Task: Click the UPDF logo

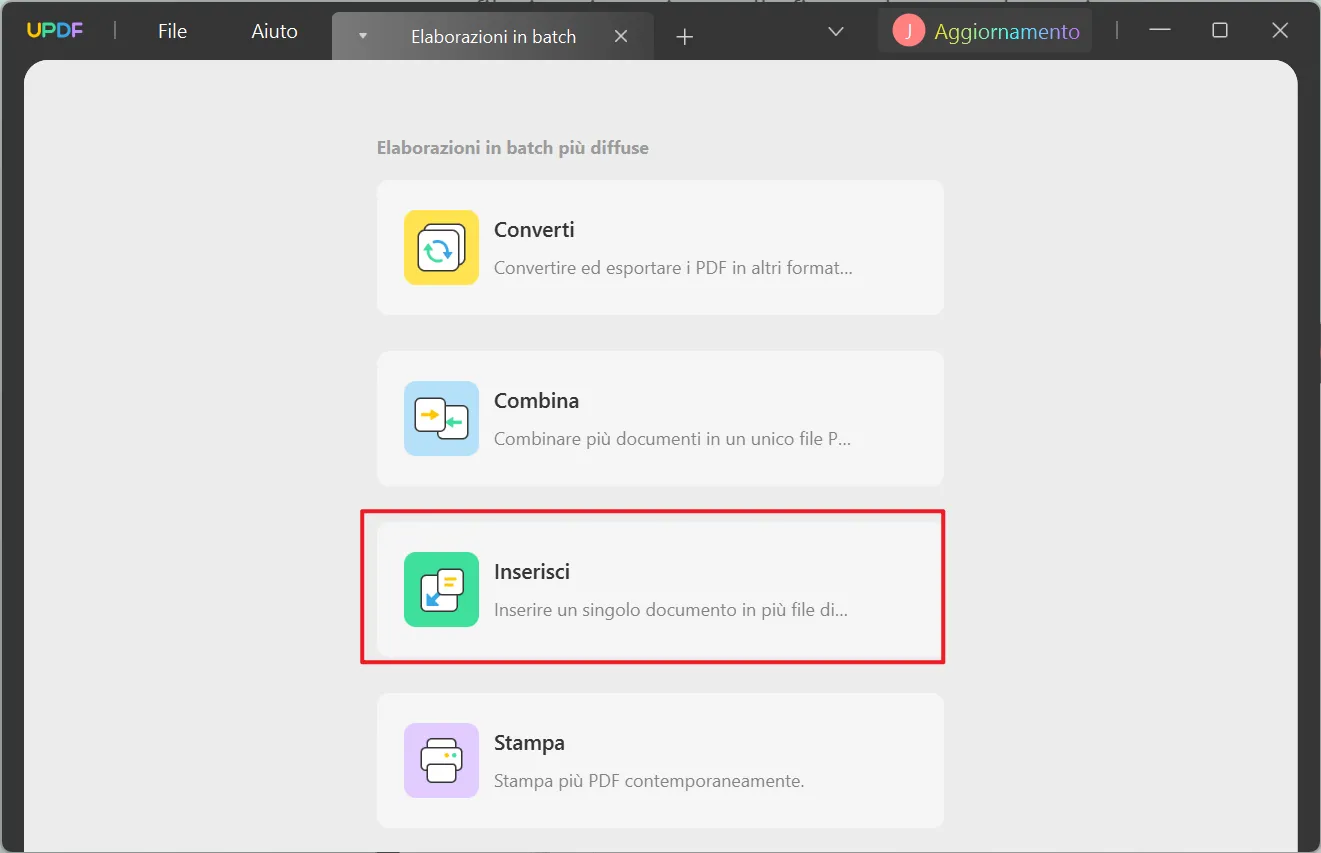Action: [55, 31]
